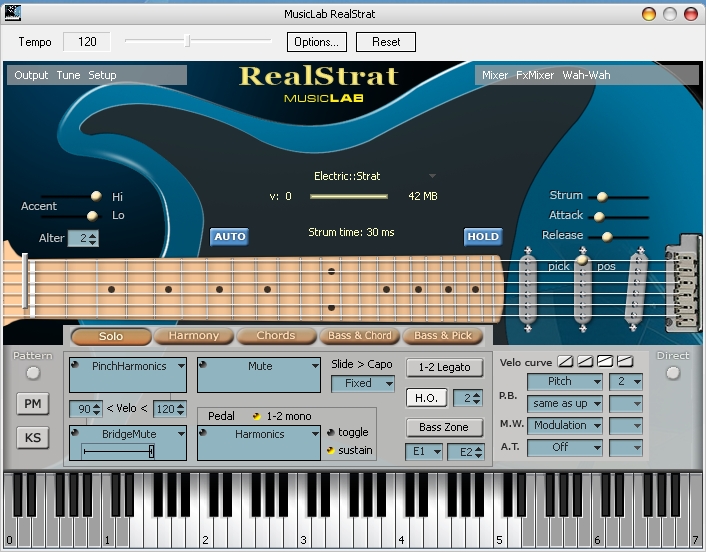Click the 1-2 Legato button
Screen dimensions: 706x552
click(x=444, y=367)
